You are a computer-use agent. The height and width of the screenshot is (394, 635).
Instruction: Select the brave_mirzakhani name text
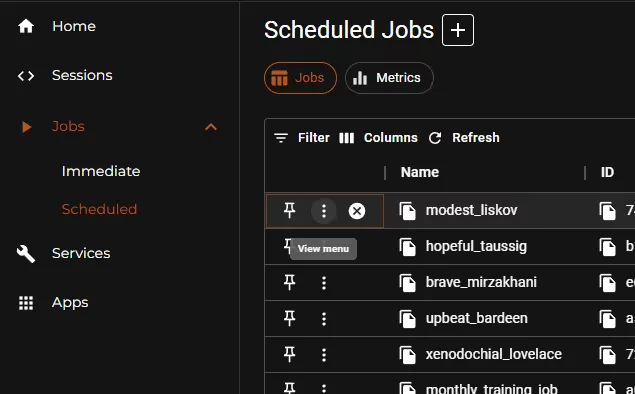coord(481,282)
